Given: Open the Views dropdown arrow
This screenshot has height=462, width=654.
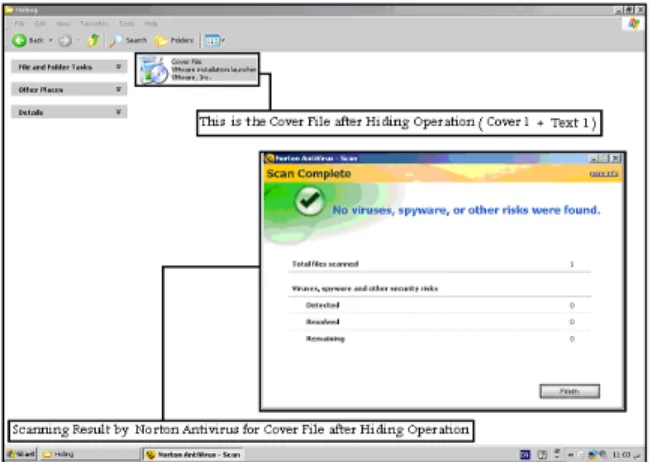Looking at the screenshot, I should pyautogui.click(x=223, y=40).
